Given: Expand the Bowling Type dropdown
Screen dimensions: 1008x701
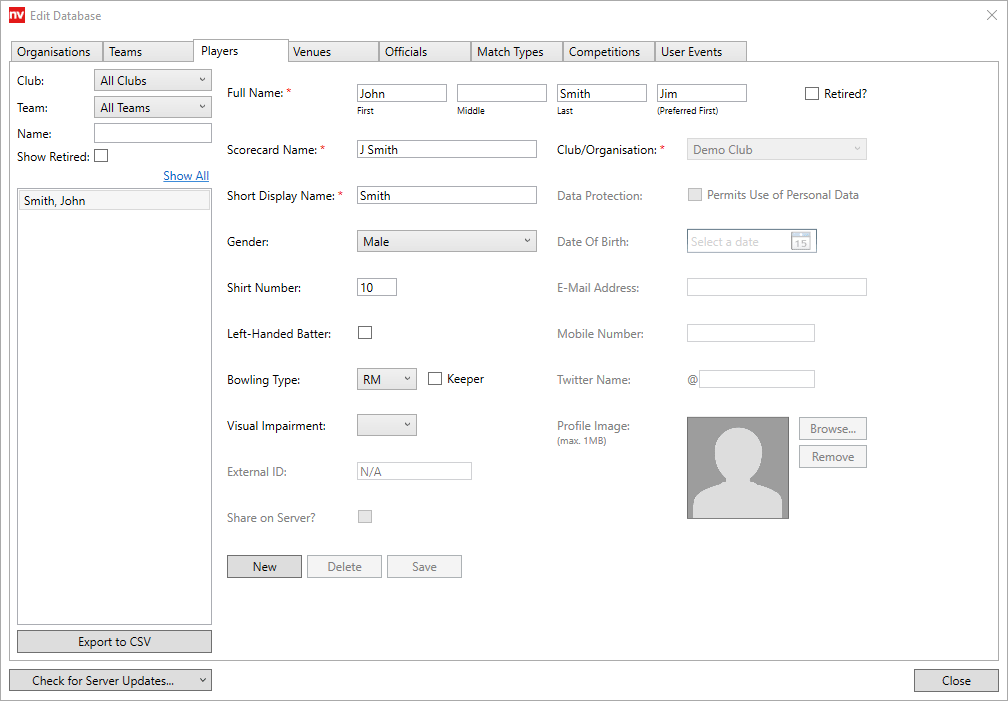Looking at the screenshot, I should coord(386,380).
